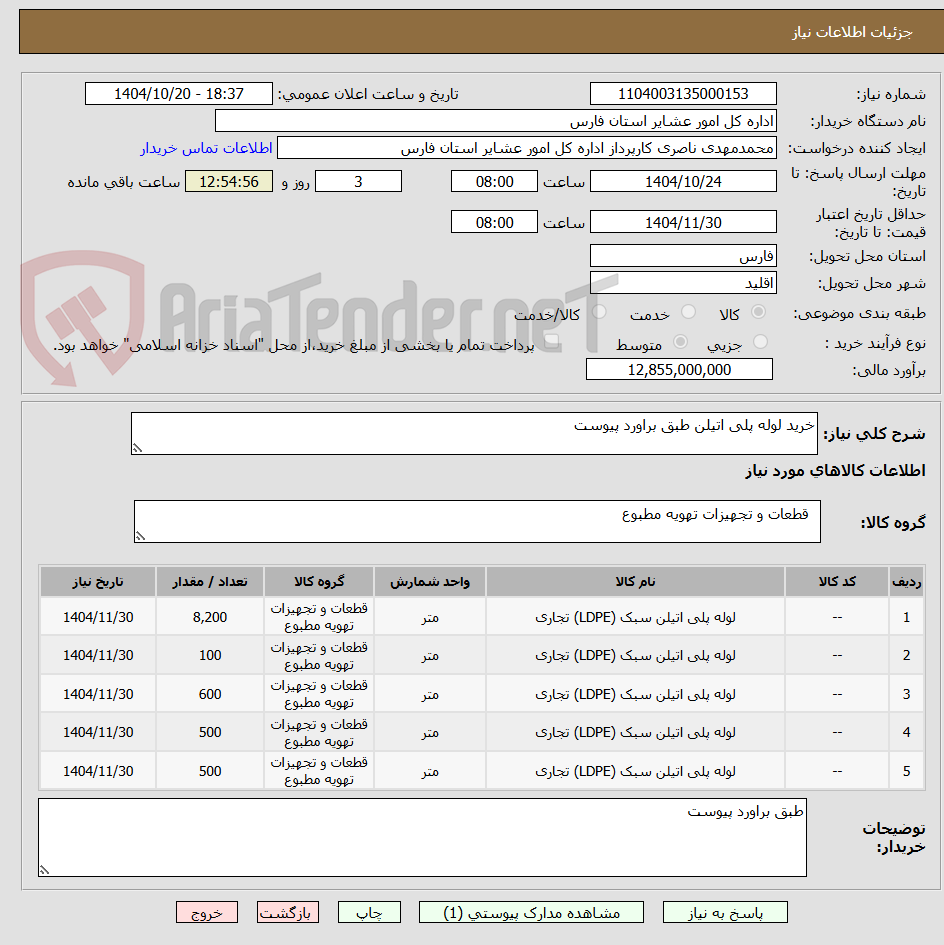Viewport: 944px width, 945px height.
Task: Select the کالا radio button
Action: pyautogui.click(x=758, y=312)
